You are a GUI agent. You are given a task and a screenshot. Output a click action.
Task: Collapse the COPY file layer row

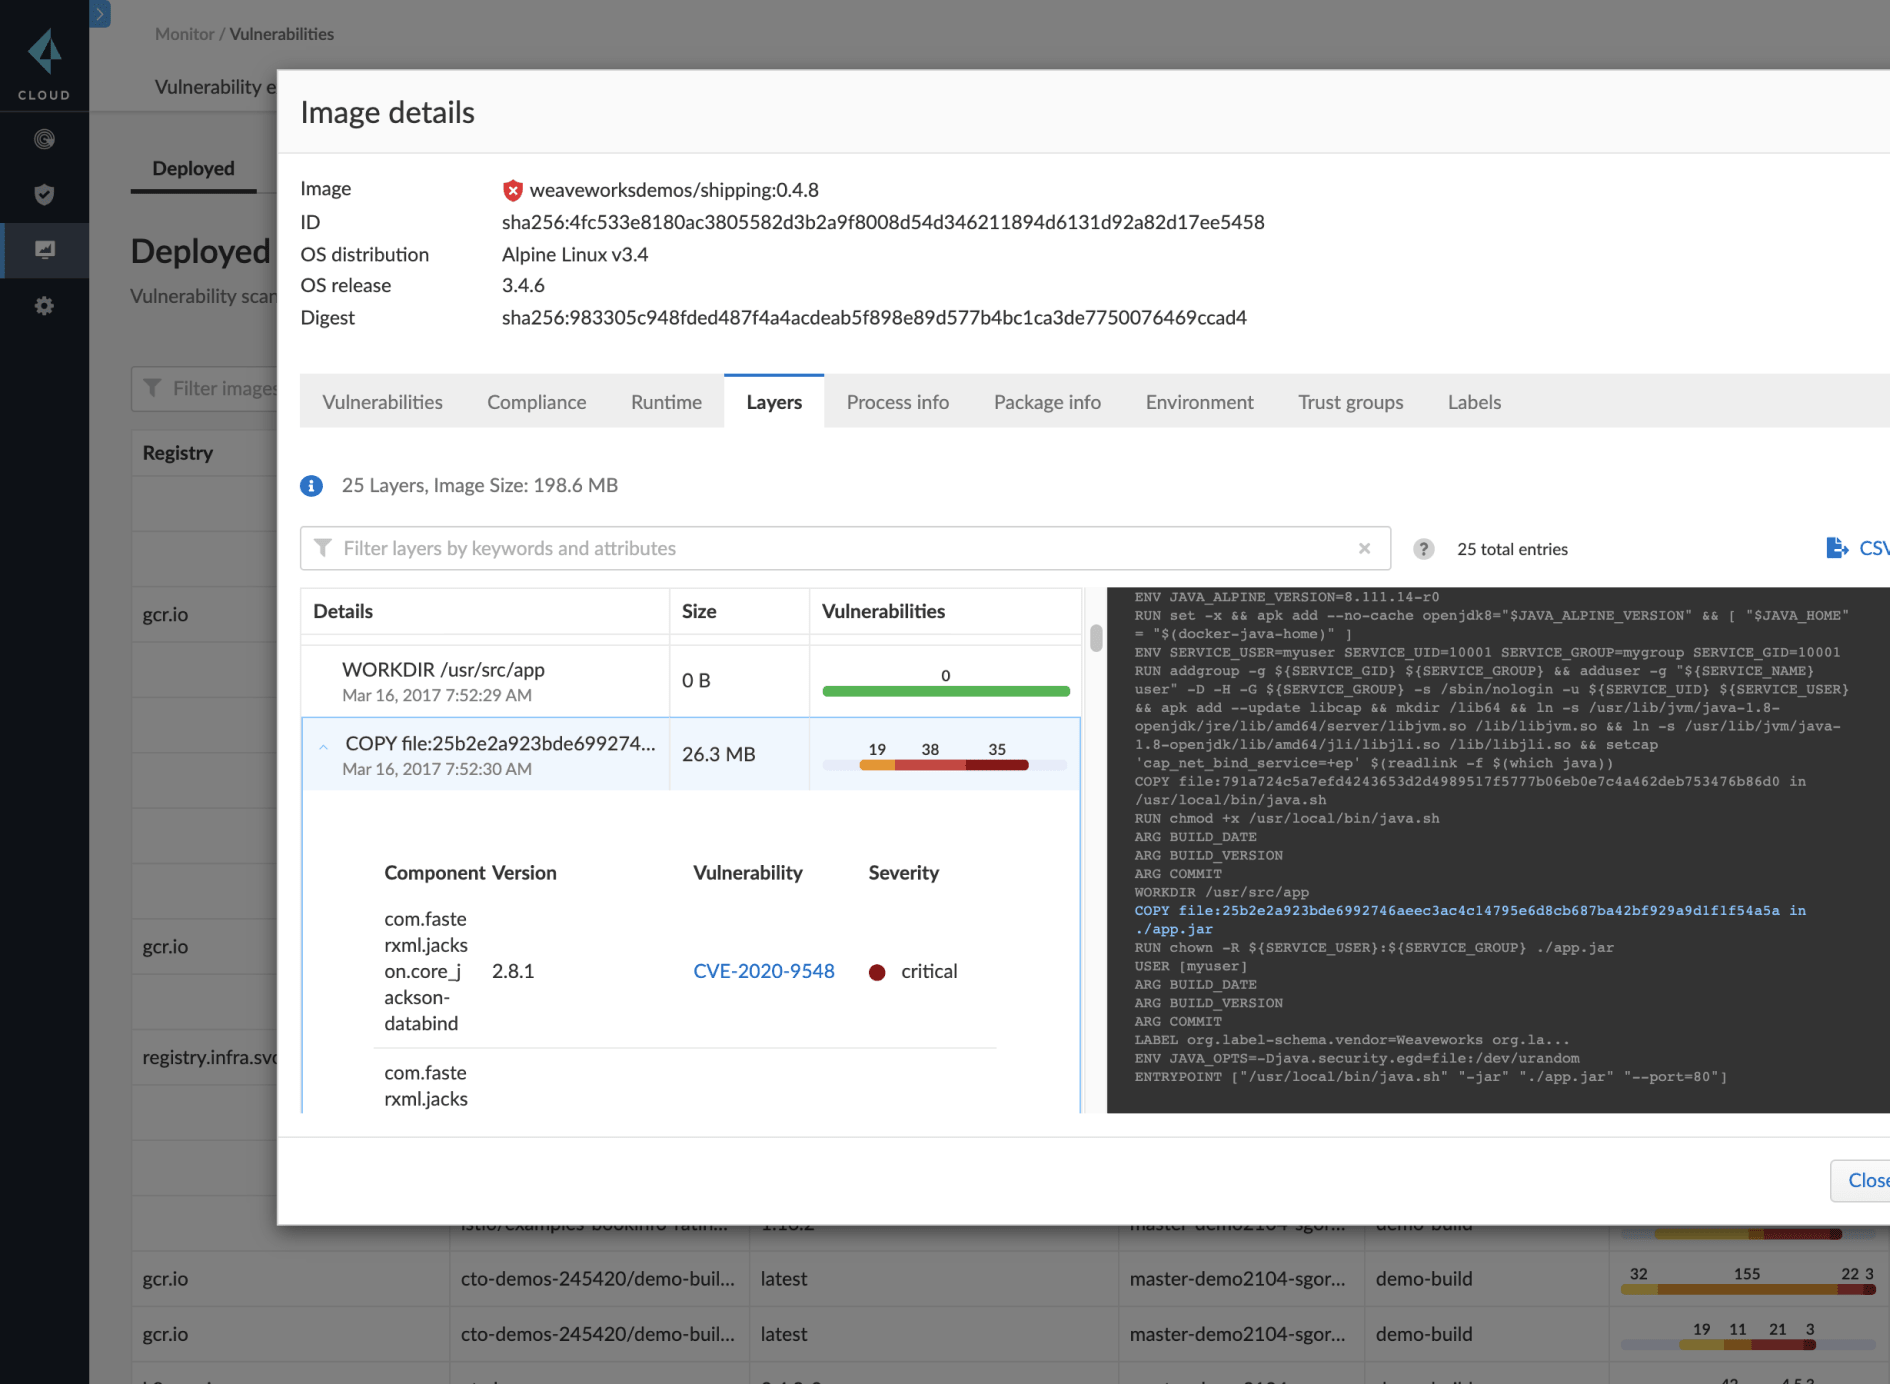pos(323,747)
